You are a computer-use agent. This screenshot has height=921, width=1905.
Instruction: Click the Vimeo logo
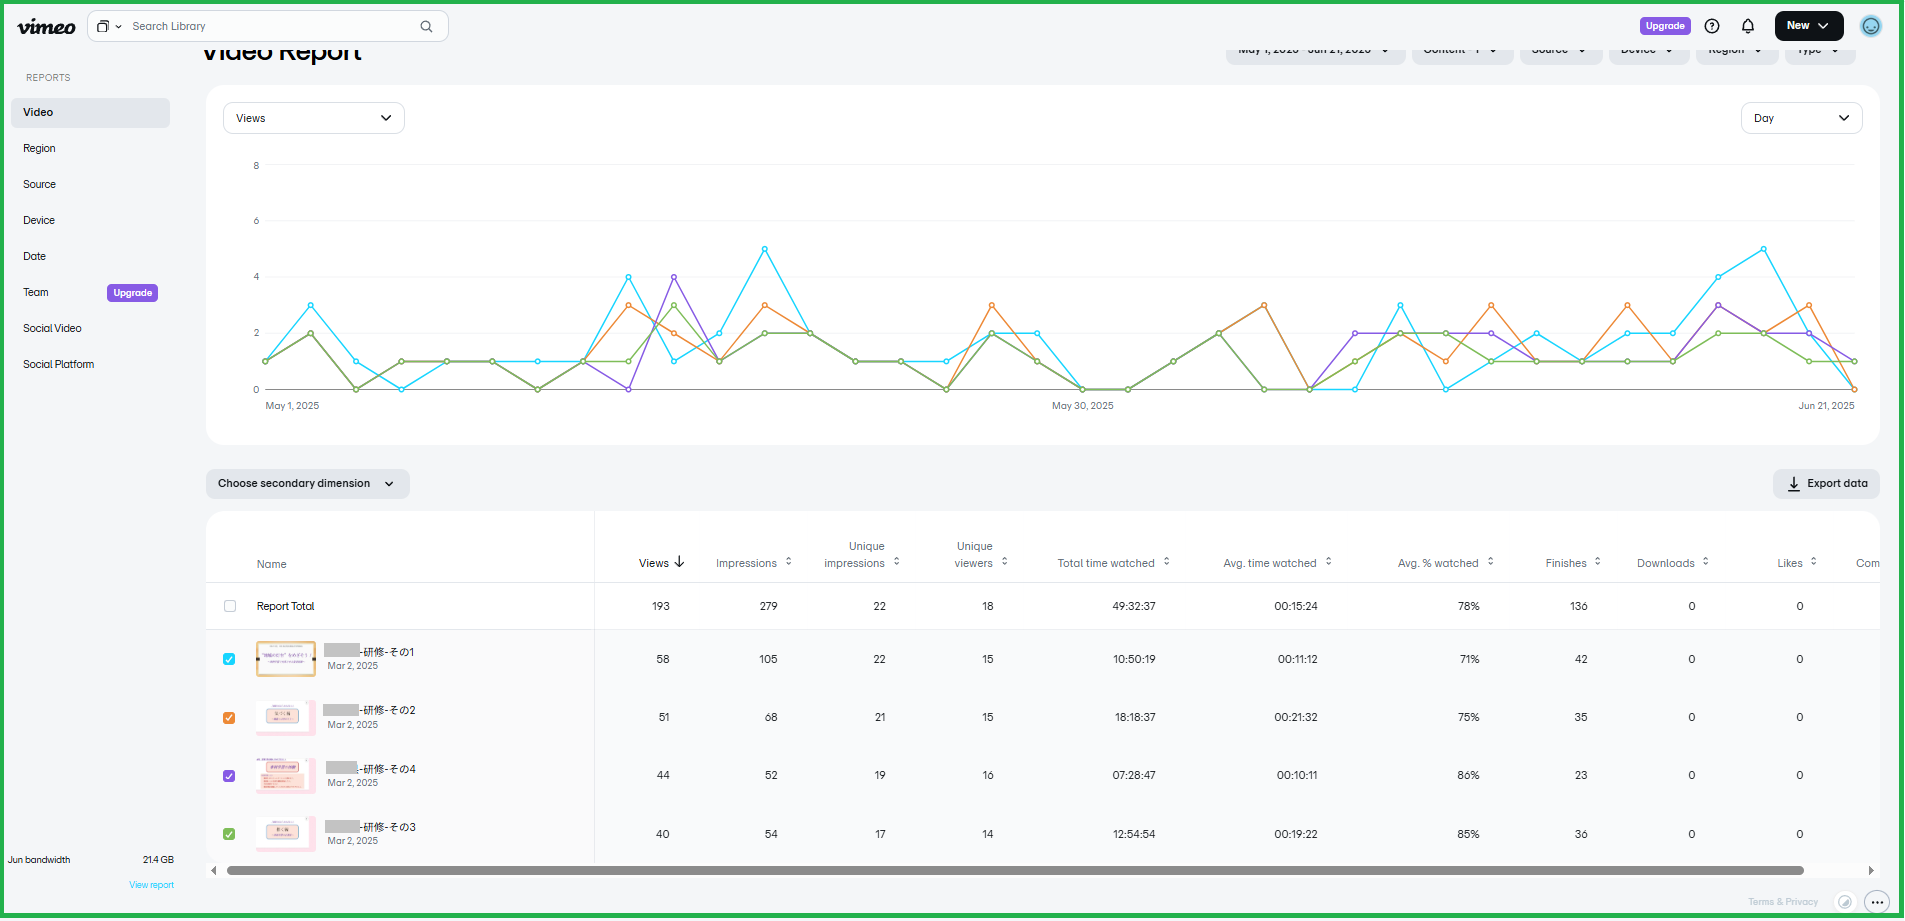46,27
